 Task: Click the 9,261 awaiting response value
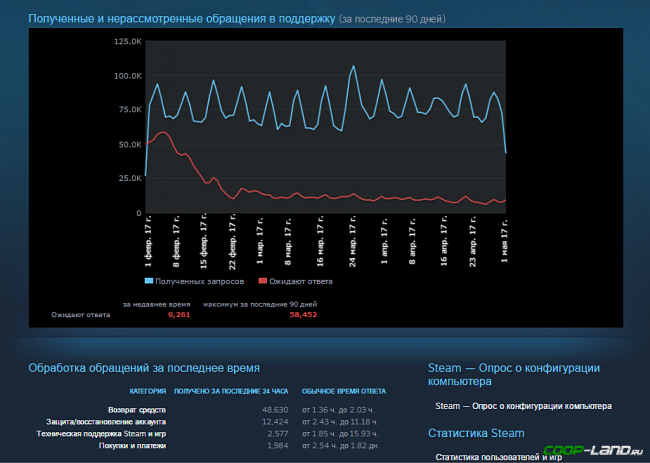179,314
